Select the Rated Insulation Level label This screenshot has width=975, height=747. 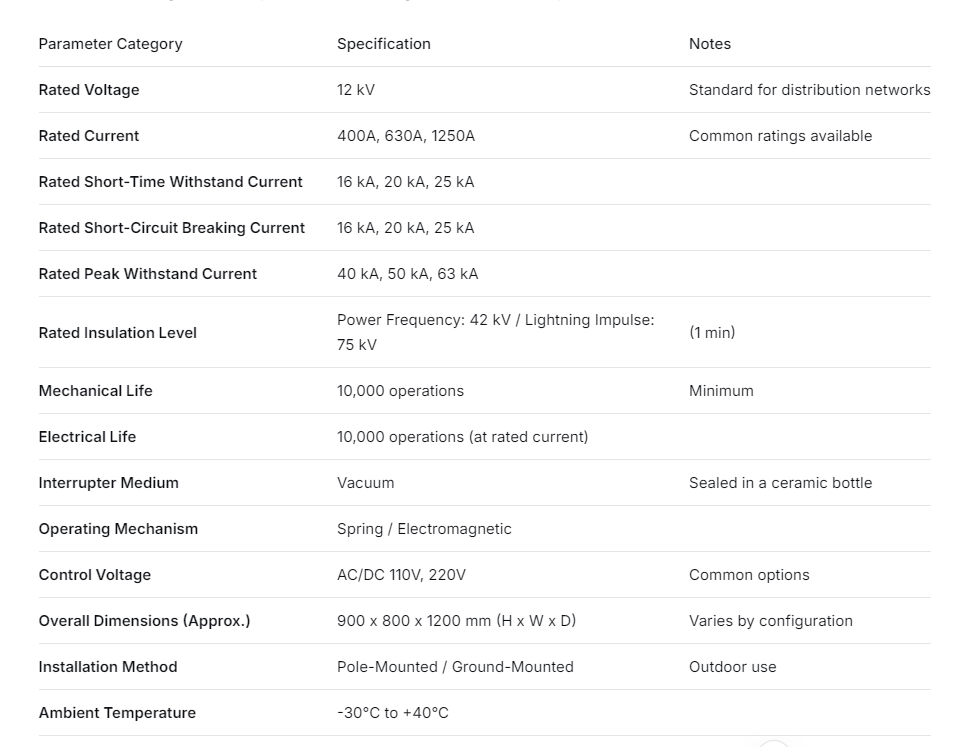coord(117,333)
